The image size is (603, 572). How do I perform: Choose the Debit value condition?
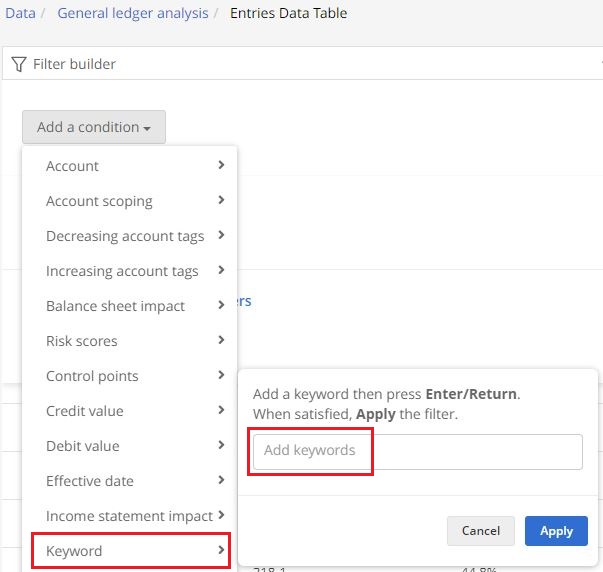[x=130, y=446]
